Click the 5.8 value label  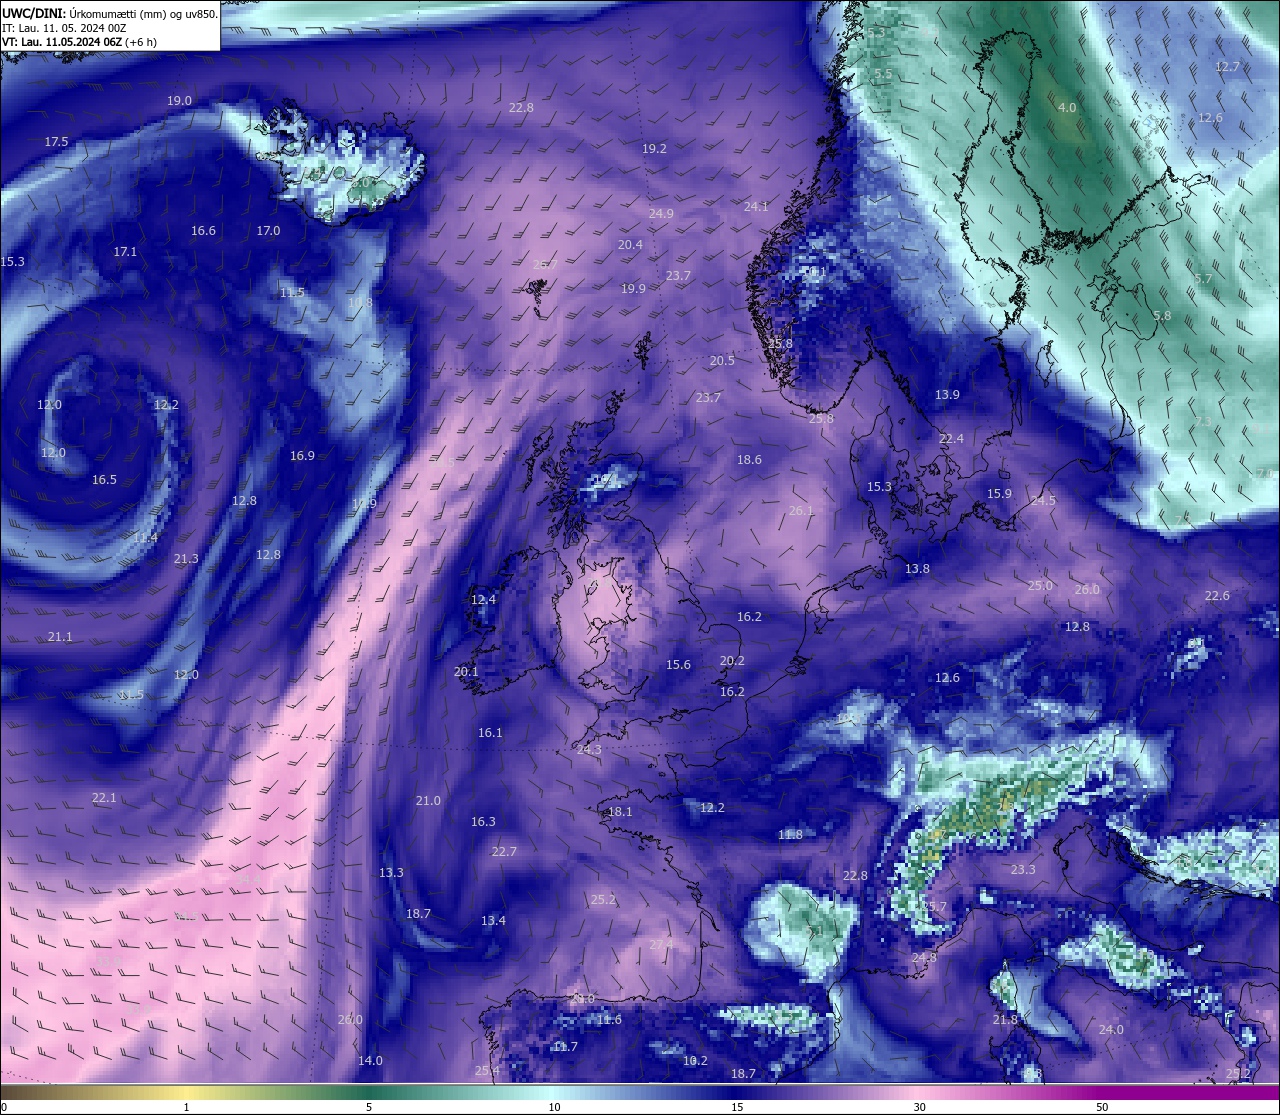pos(1162,316)
